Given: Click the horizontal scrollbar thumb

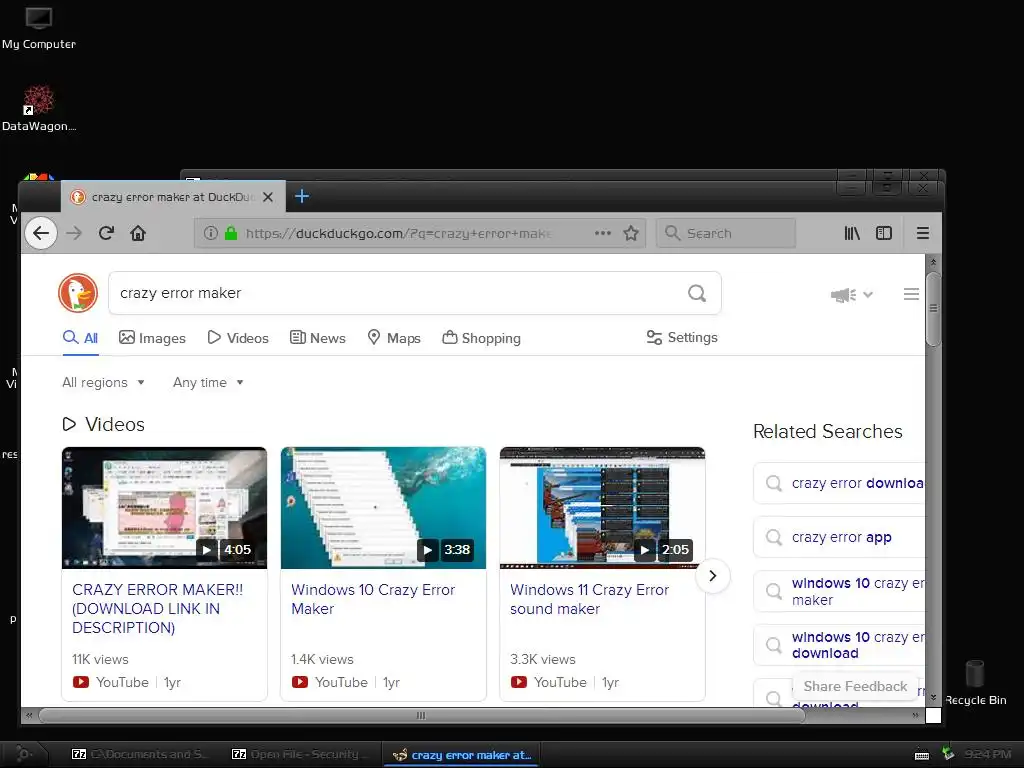Looking at the screenshot, I should point(421,716).
